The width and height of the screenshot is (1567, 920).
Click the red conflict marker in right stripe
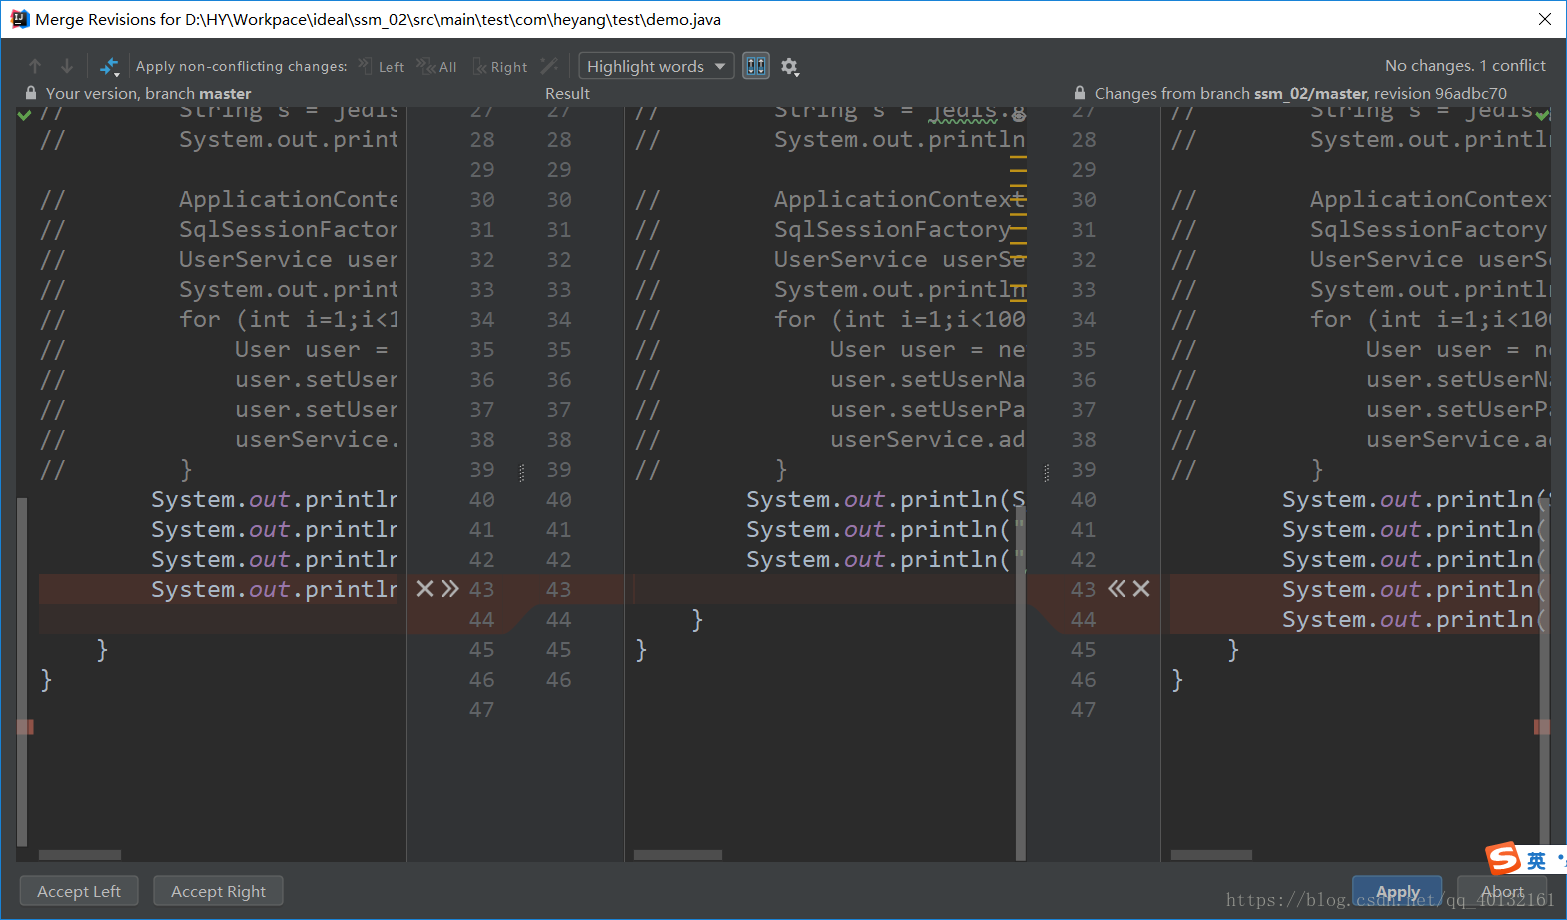click(1542, 726)
